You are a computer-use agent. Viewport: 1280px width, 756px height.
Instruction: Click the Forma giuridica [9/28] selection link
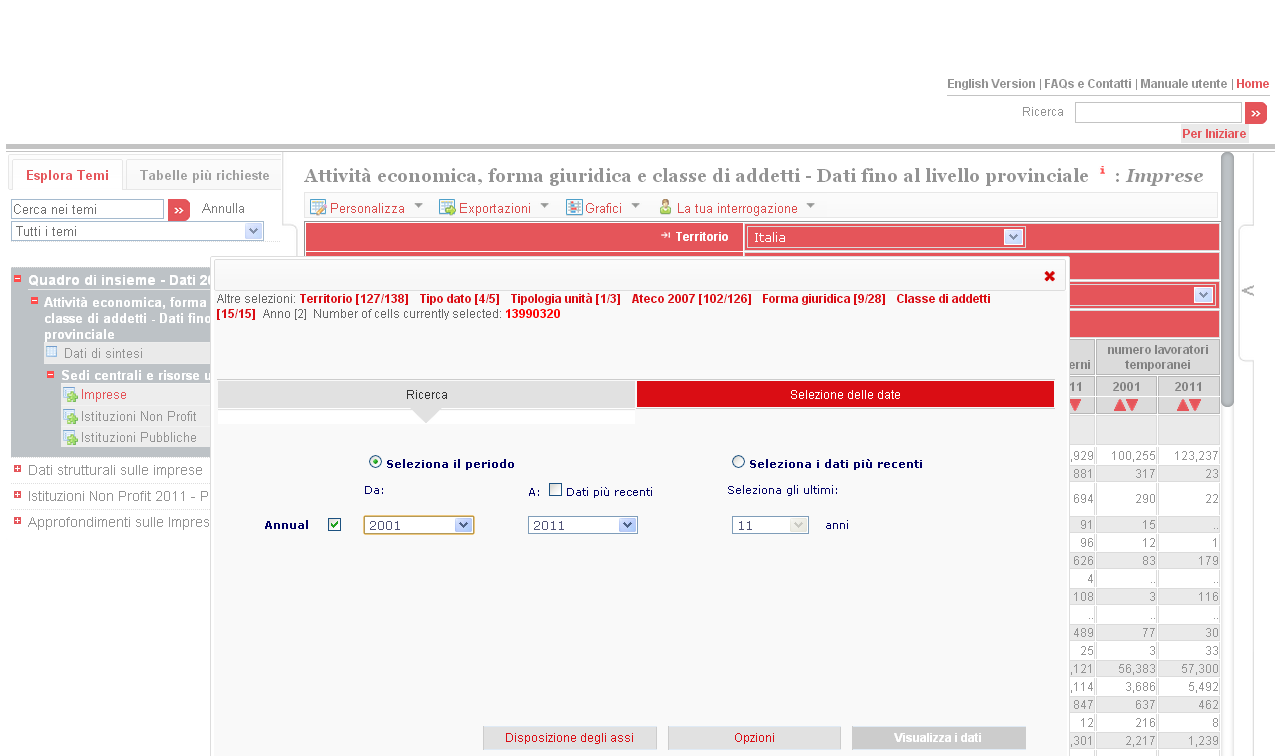pyautogui.click(x=824, y=299)
